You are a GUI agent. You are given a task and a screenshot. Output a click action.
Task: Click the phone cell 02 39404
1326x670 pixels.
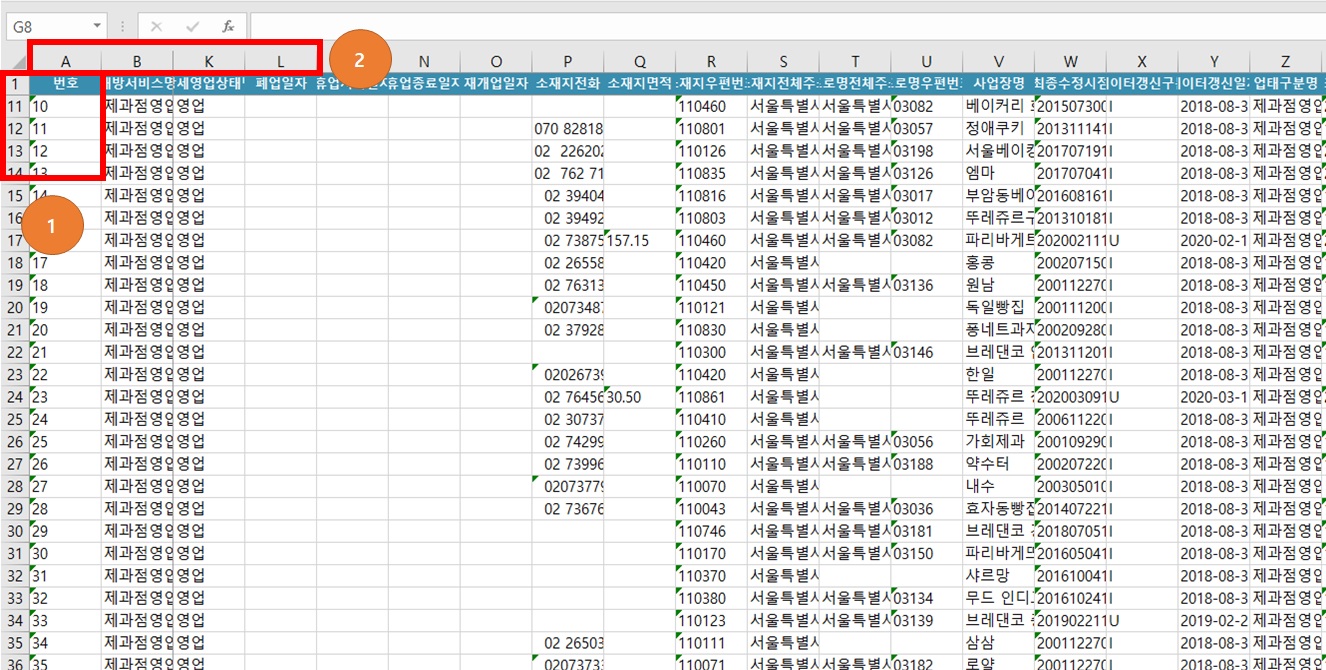coord(568,195)
